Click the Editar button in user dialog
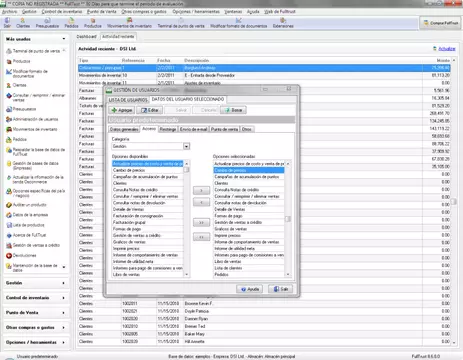Screen dimensions: 463x360 pyautogui.click(x=150, y=110)
